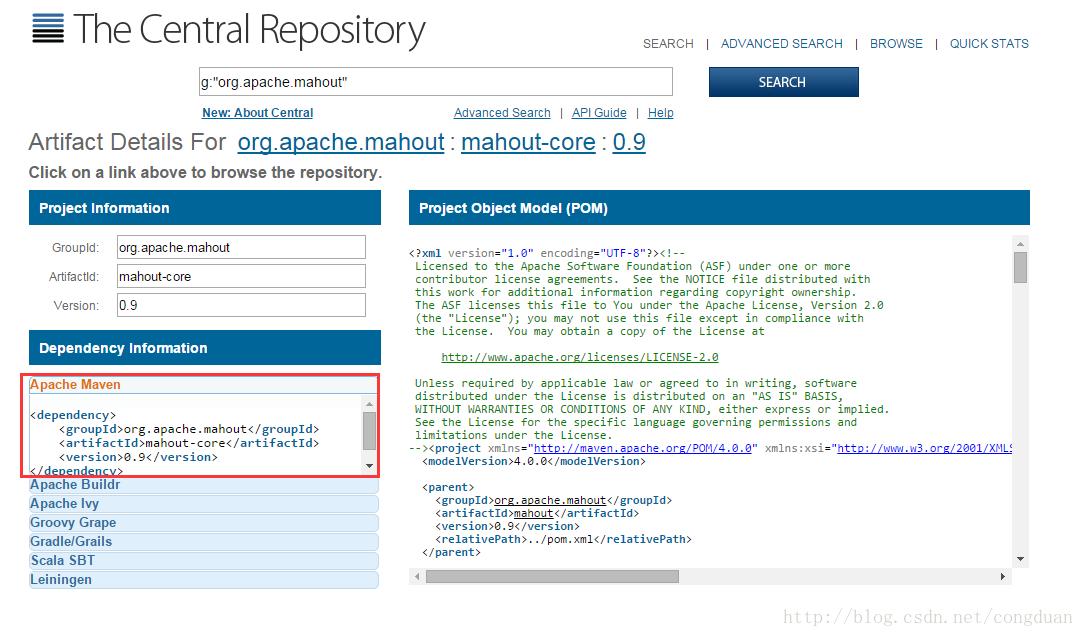Click the version line in Maven dependency snippet
Image resolution: width=1084 pixels, height=637 pixels.
pos(138,457)
